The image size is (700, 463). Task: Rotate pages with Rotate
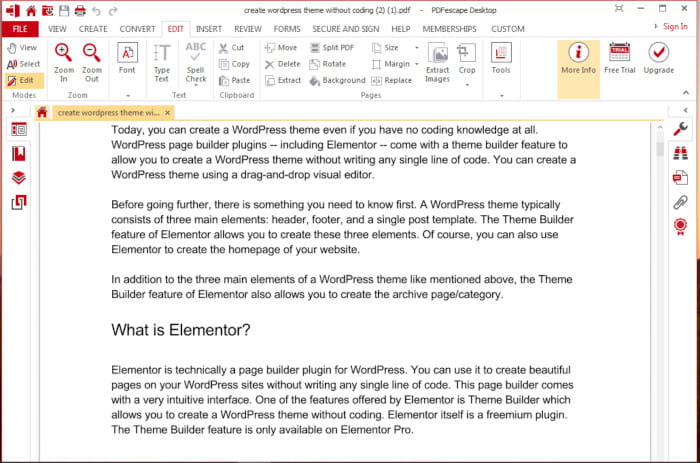tap(328, 64)
